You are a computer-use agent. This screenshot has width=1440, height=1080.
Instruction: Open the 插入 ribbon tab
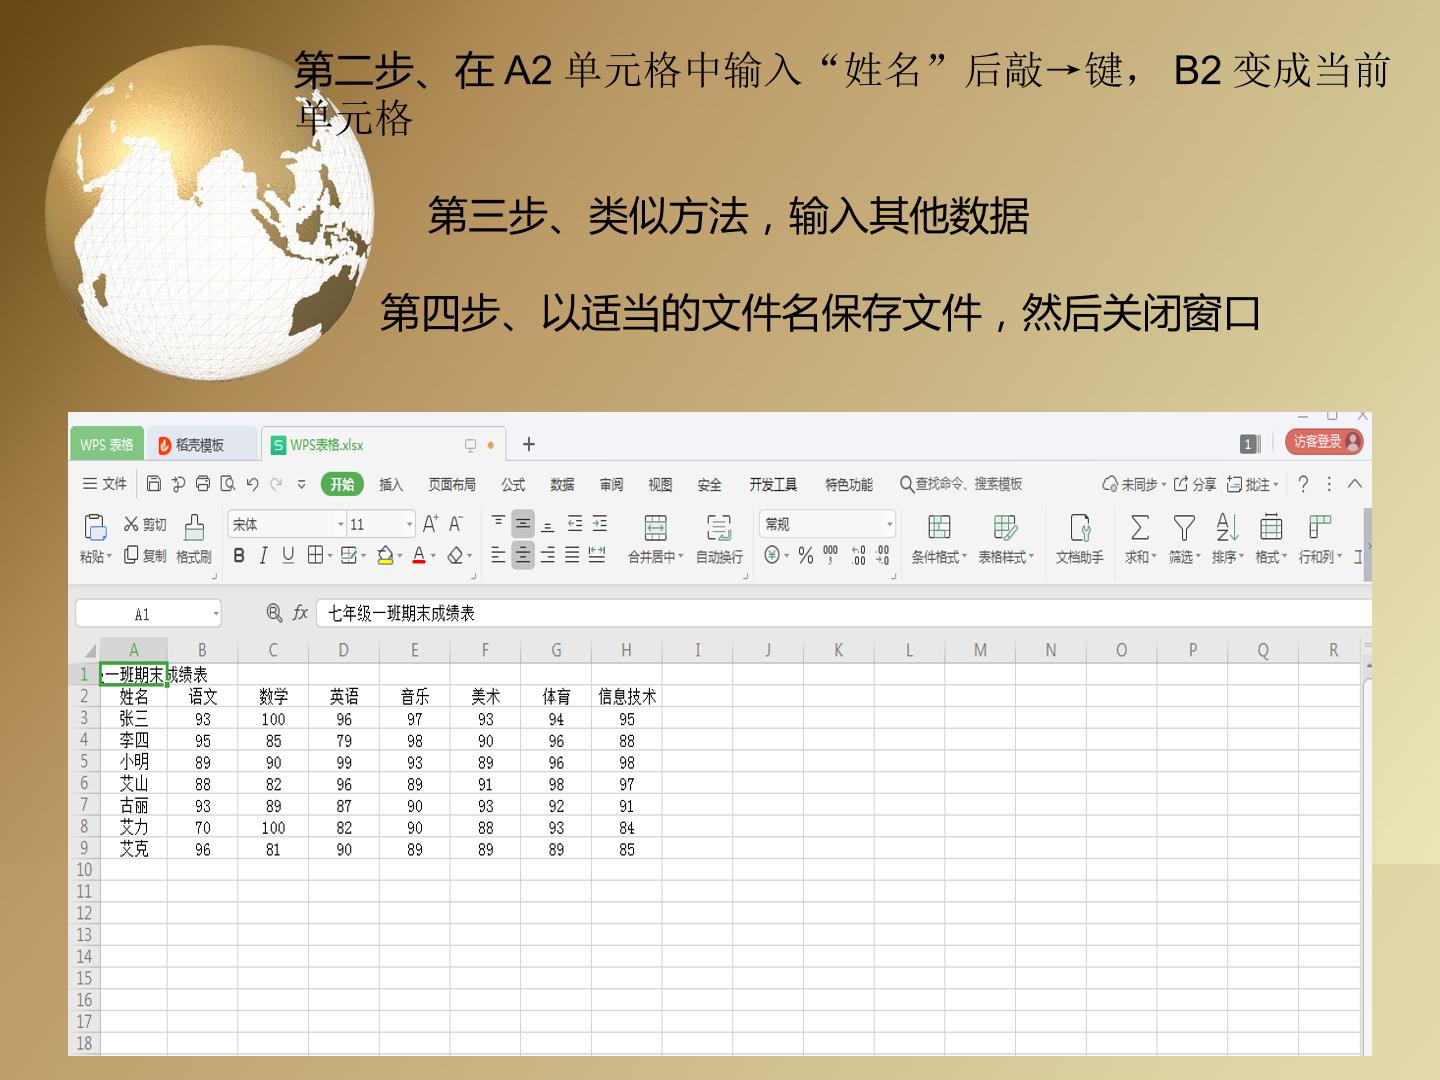tap(391, 485)
